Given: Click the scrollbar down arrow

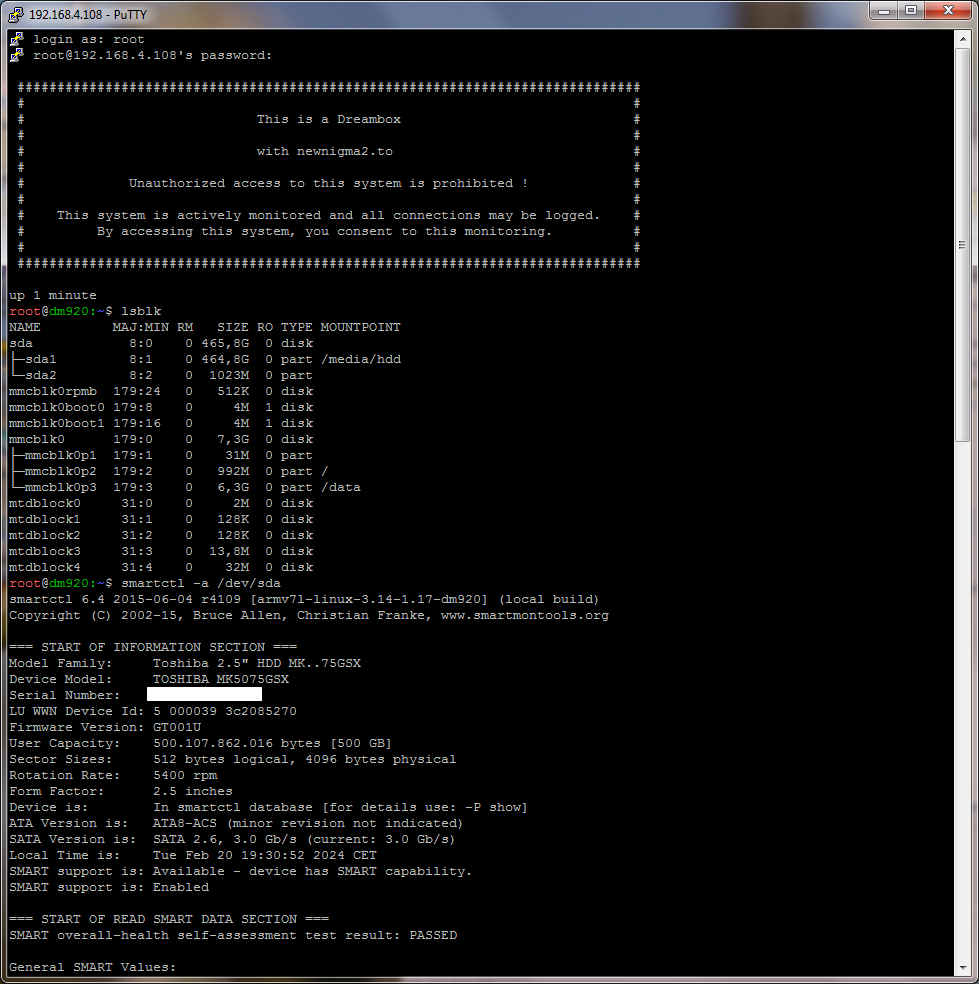Looking at the screenshot, I should [963, 968].
